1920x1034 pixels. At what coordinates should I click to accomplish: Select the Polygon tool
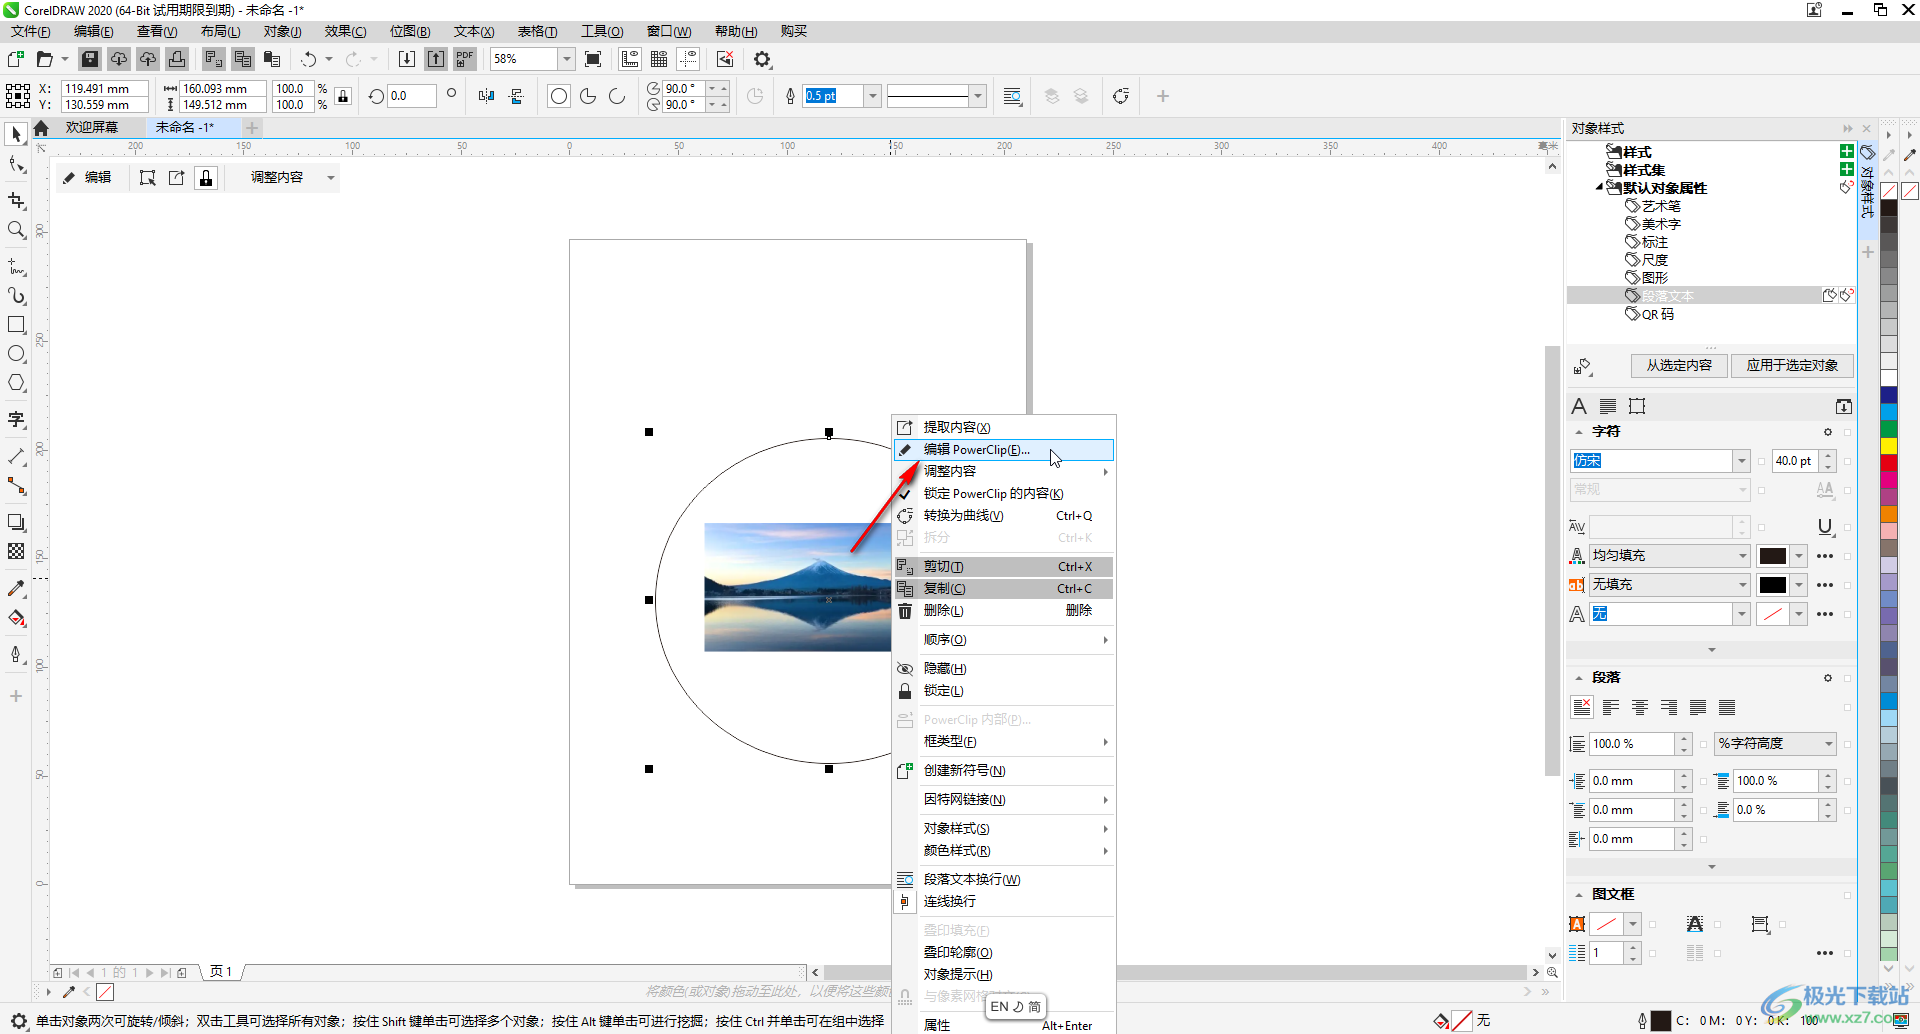pos(16,383)
